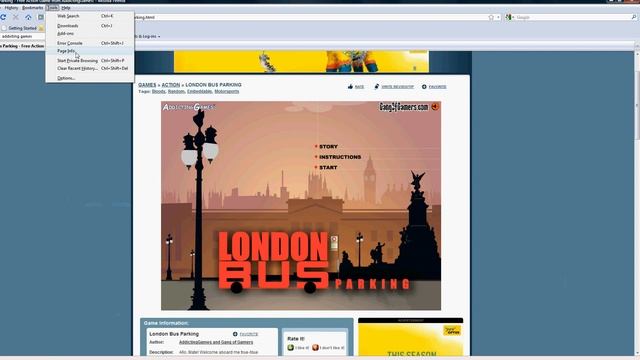
Task: Focus the Google search input field
Action: (x=573, y=17)
